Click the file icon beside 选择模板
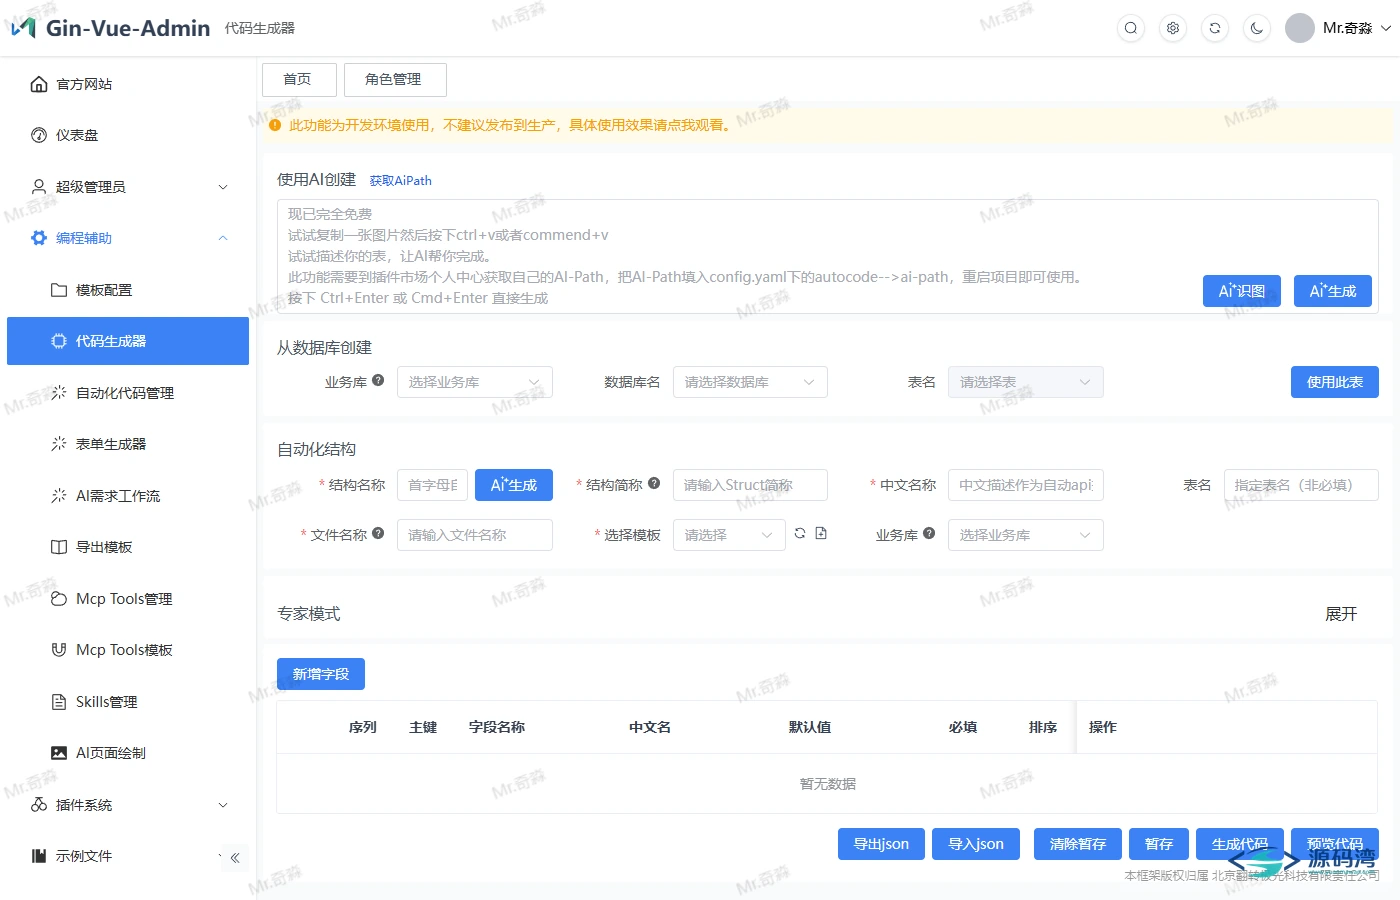This screenshot has width=1400, height=900. 821,533
